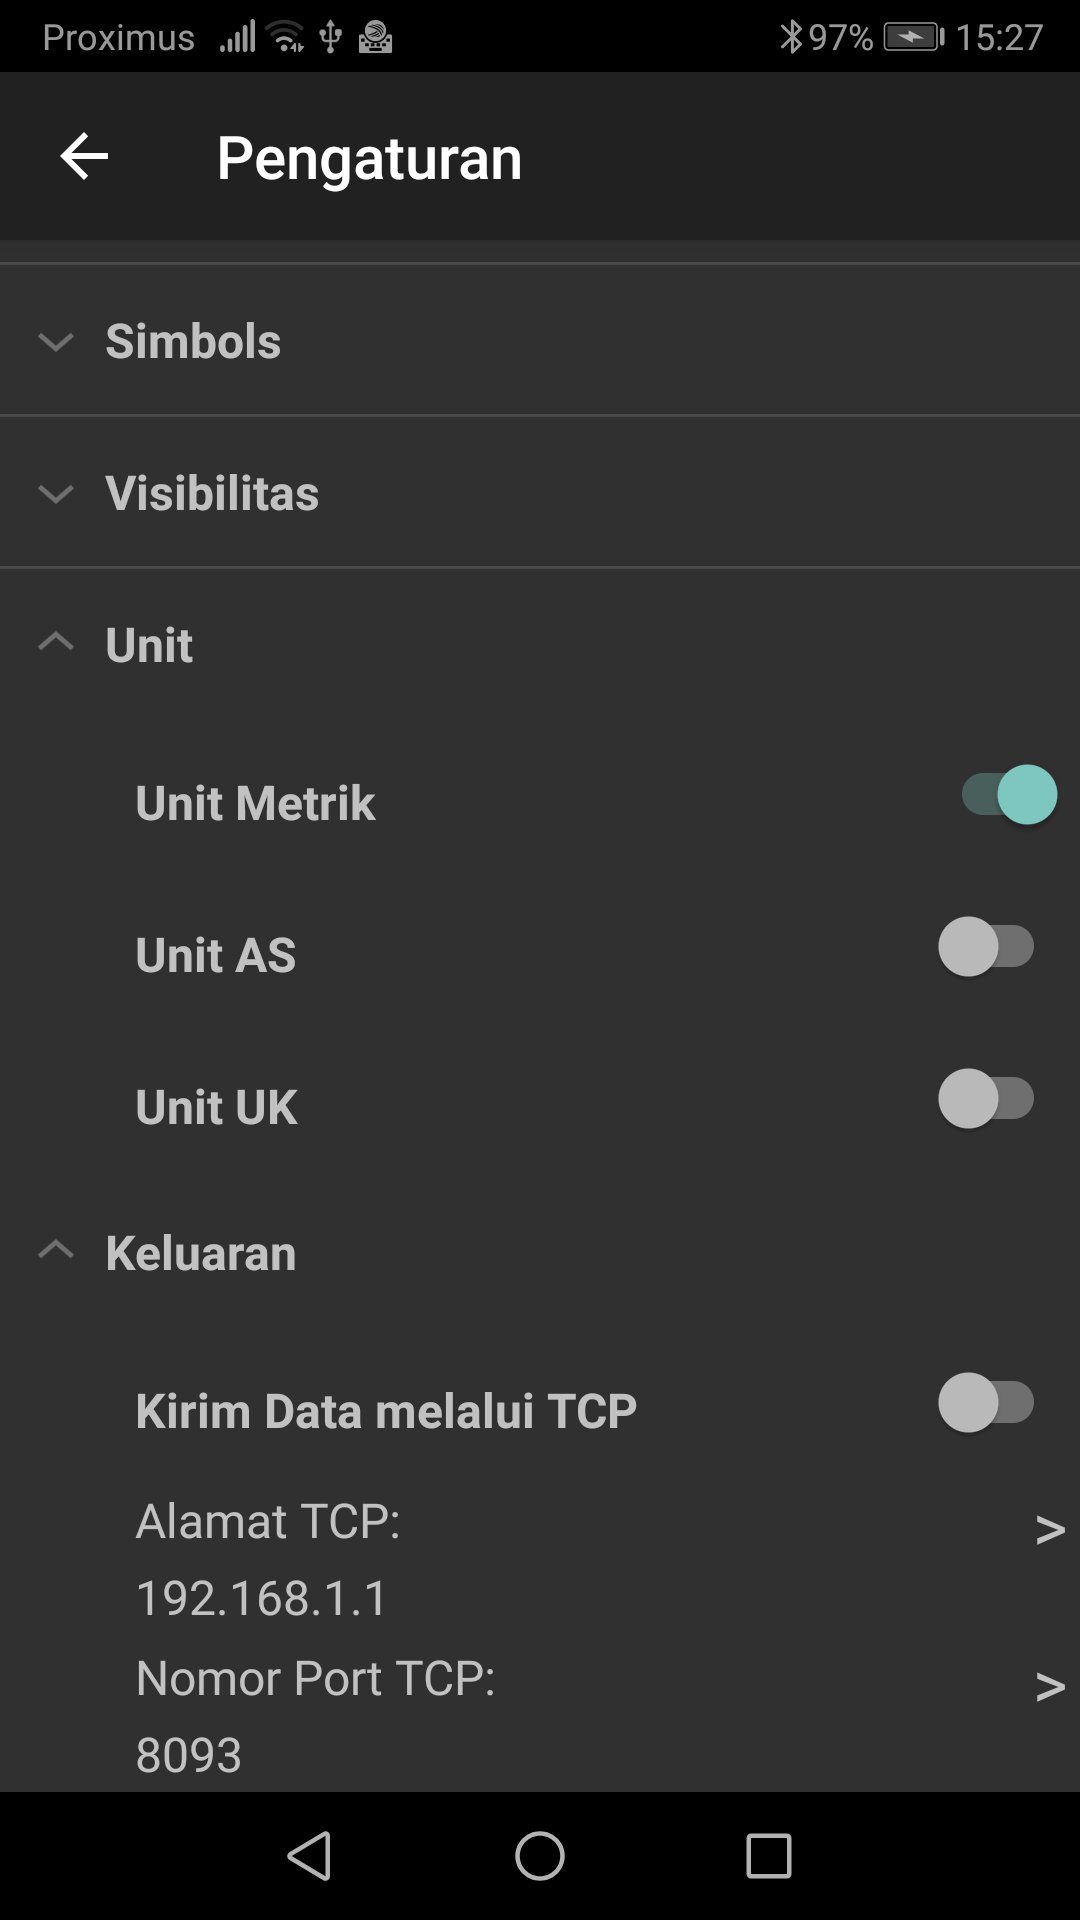The image size is (1080, 1920).
Task: Expand the Simbols section chevron
Action: [56, 342]
